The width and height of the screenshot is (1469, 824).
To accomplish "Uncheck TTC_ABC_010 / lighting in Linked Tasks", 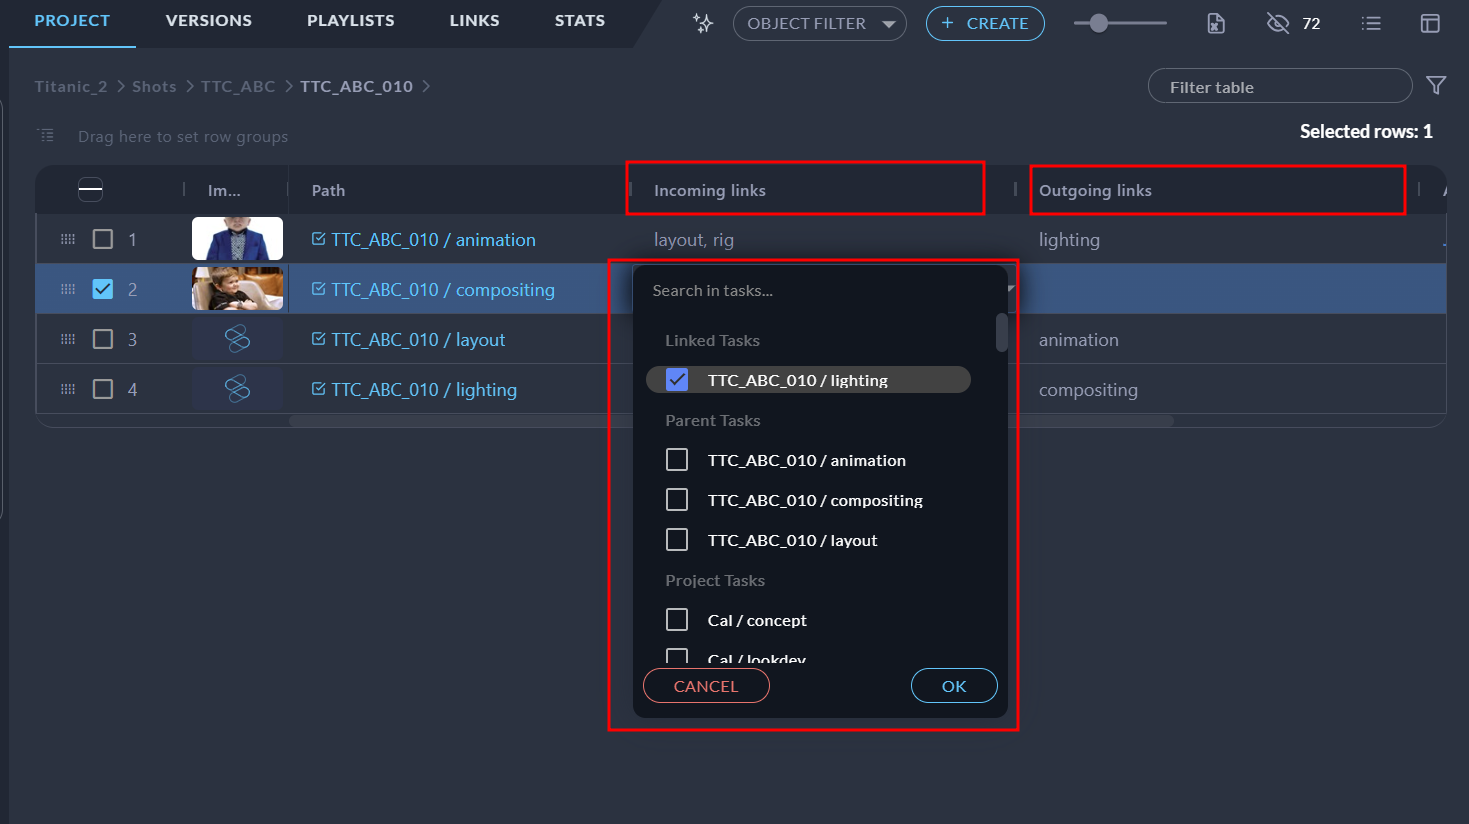I will point(677,380).
